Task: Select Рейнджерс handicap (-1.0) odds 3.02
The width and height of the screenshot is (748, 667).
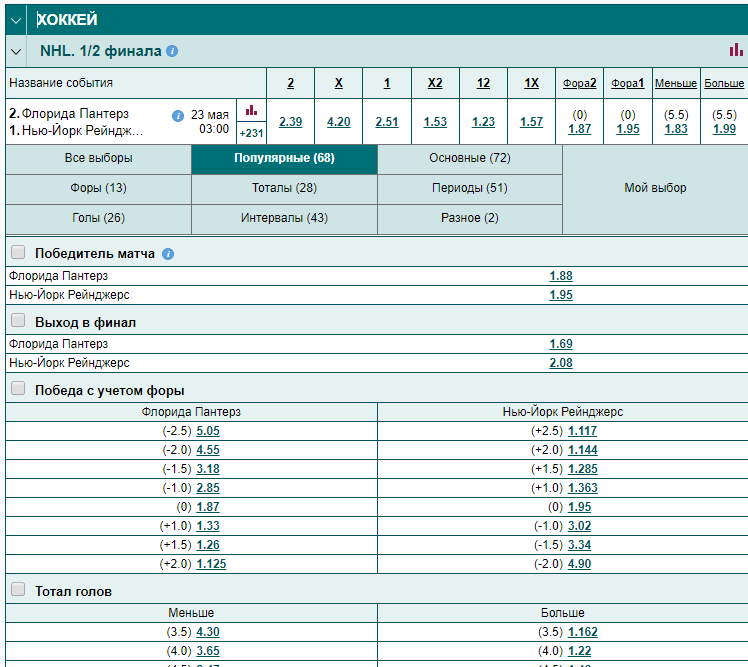Action: [x=579, y=526]
